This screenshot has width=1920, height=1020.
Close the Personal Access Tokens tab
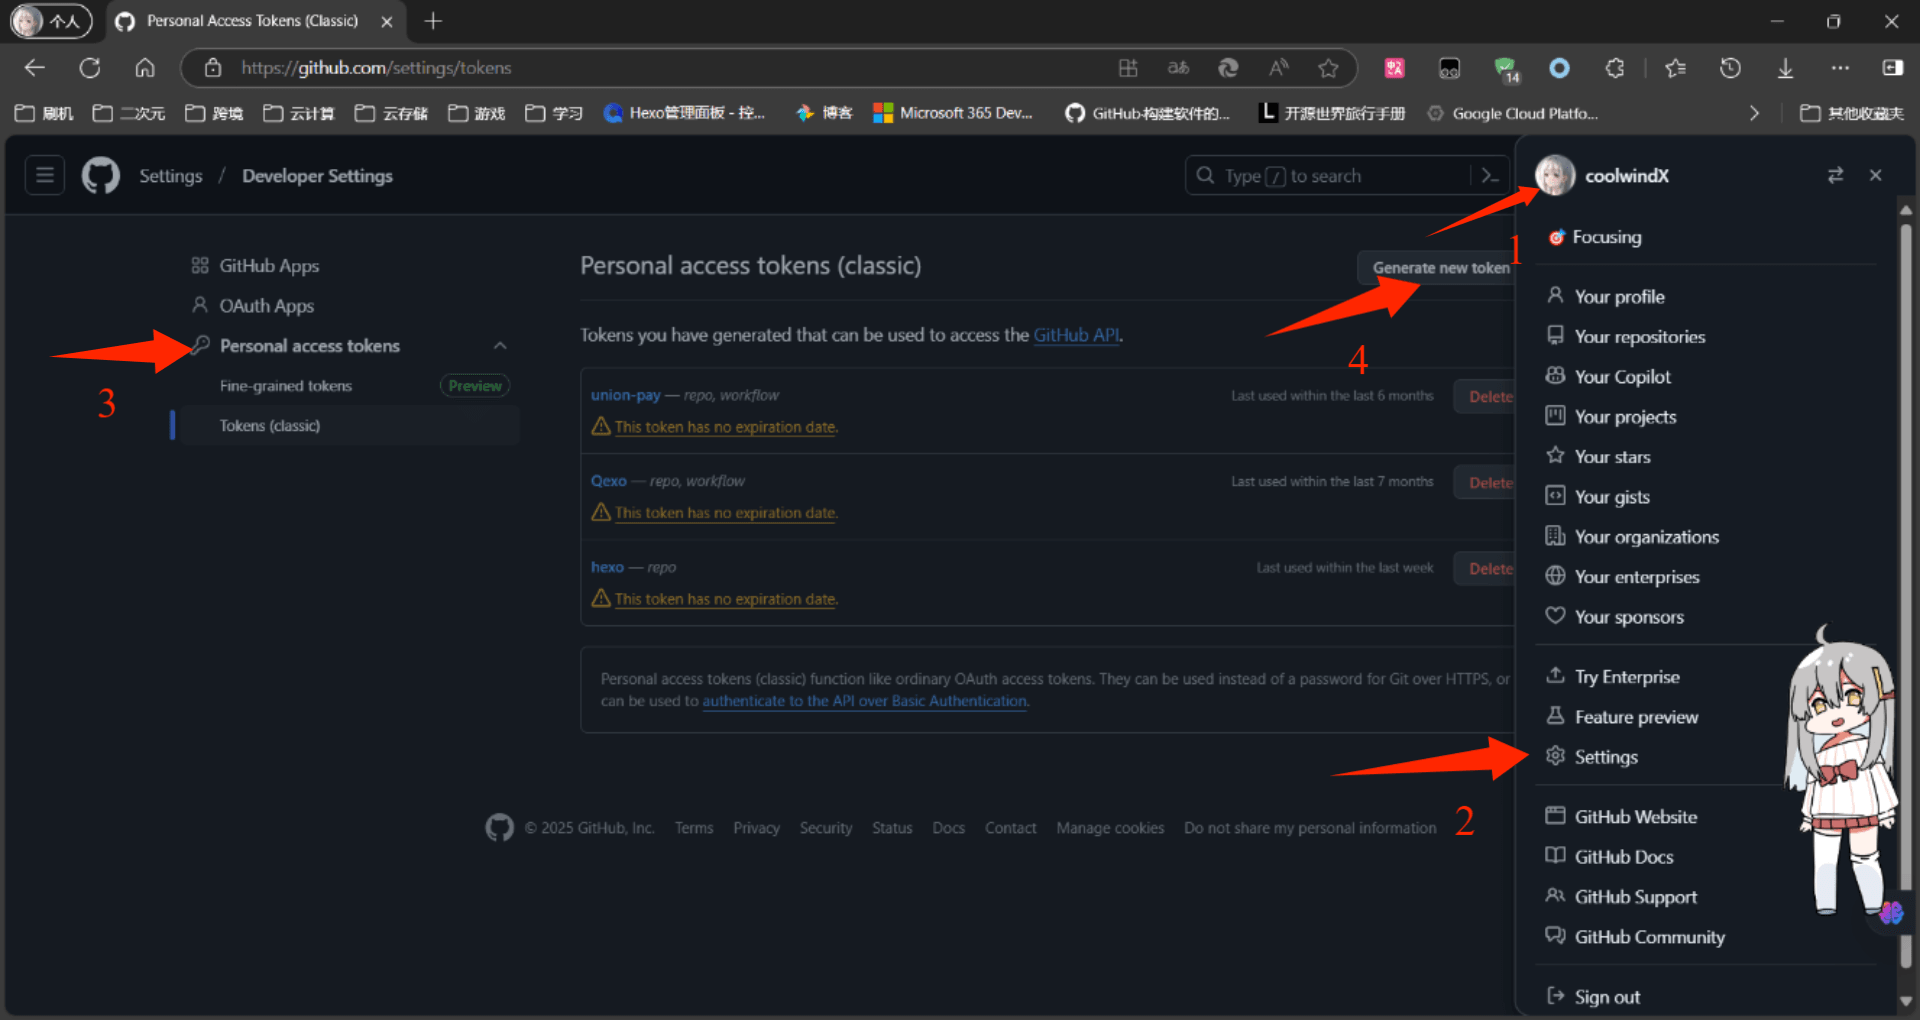point(387,21)
